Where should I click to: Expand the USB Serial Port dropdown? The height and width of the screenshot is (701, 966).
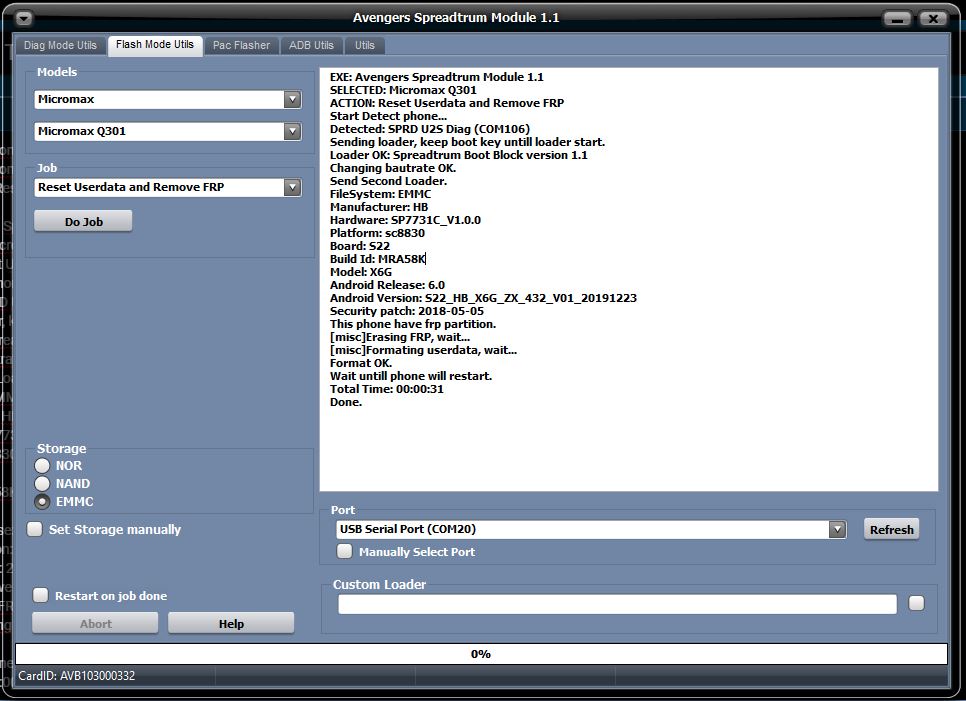coord(837,529)
